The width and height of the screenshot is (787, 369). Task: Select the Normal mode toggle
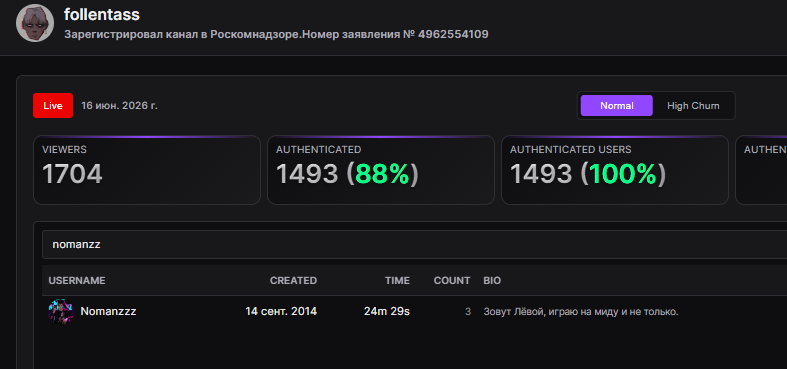coord(616,106)
